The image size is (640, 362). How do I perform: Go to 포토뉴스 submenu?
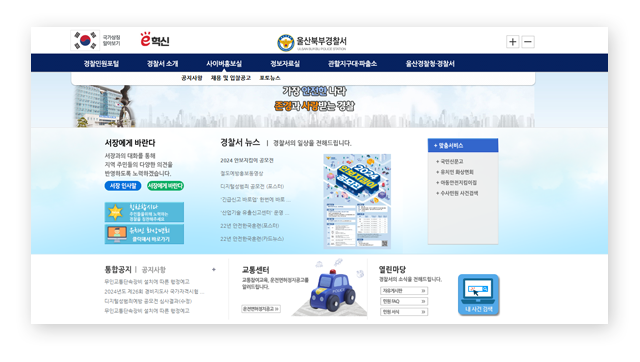click(270, 78)
